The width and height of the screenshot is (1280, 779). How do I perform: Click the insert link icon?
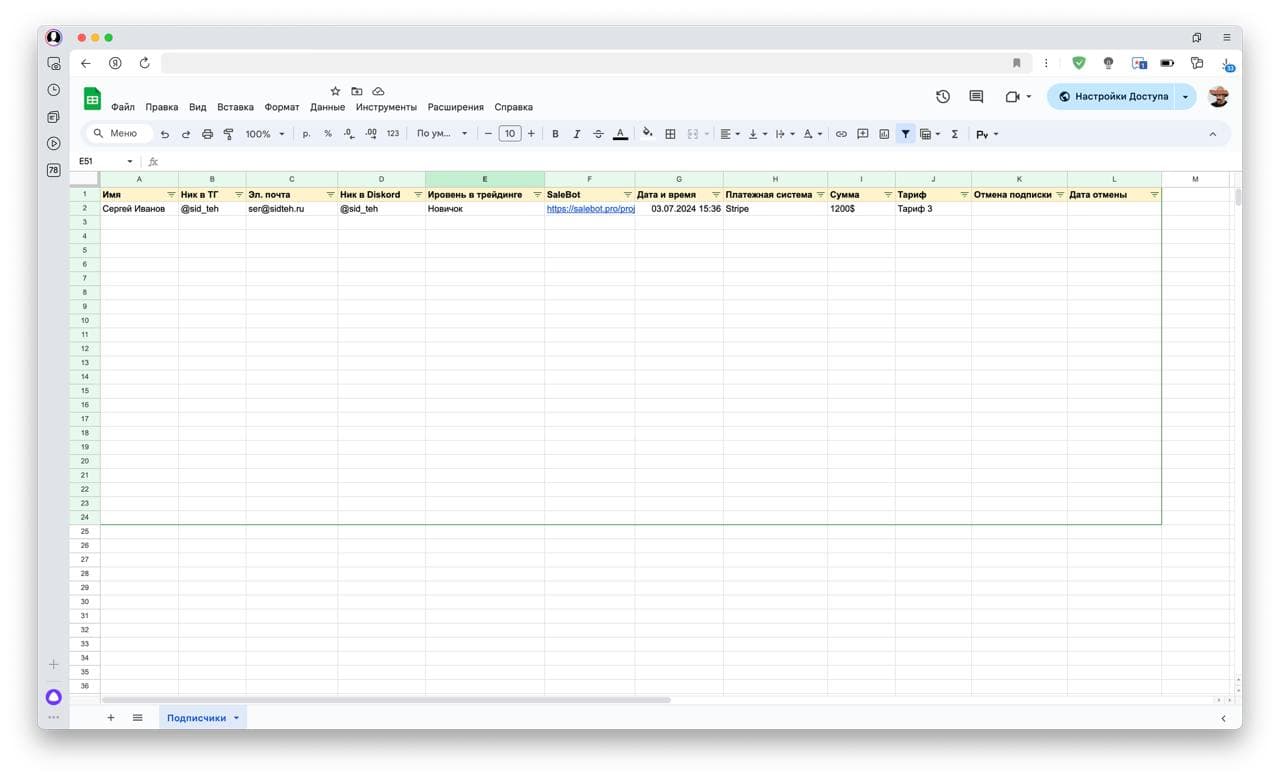[841, 134]
